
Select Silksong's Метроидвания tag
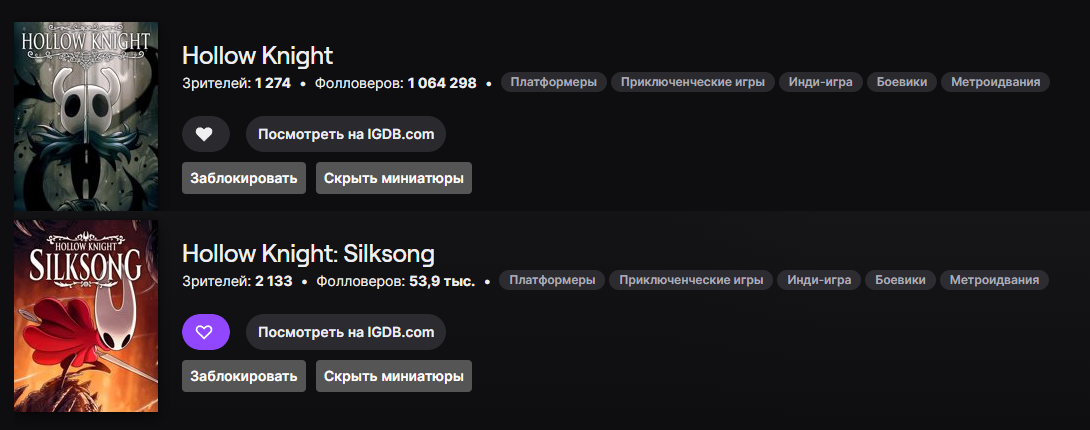(x=994, y=280)
